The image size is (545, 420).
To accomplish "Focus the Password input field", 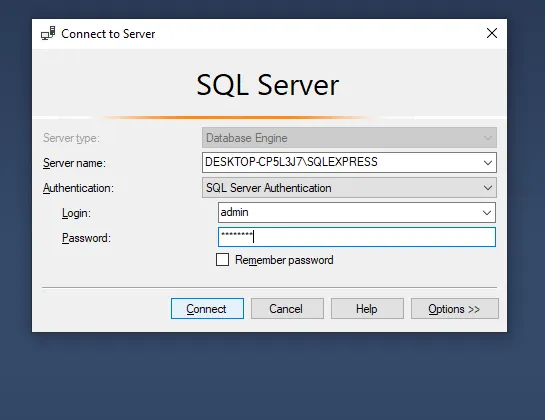I will [357, 237].
